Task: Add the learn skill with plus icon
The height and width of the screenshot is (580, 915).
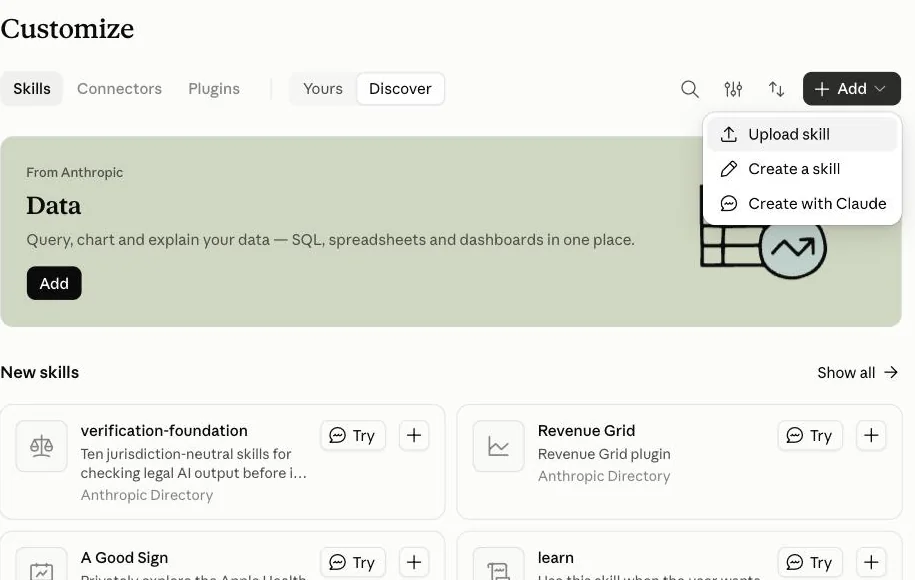Action: click(x=871, y=562)
